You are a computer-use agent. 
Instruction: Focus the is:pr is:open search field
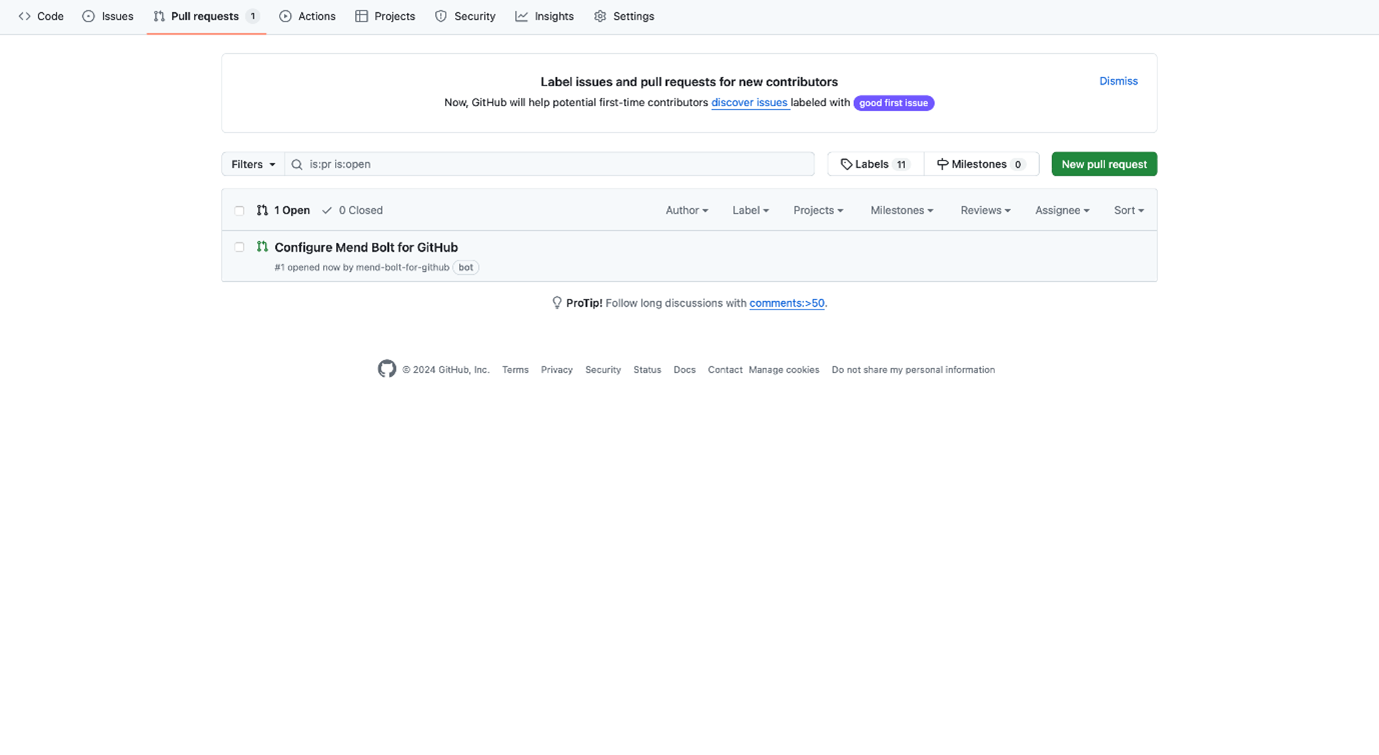(x=549, y=164)
